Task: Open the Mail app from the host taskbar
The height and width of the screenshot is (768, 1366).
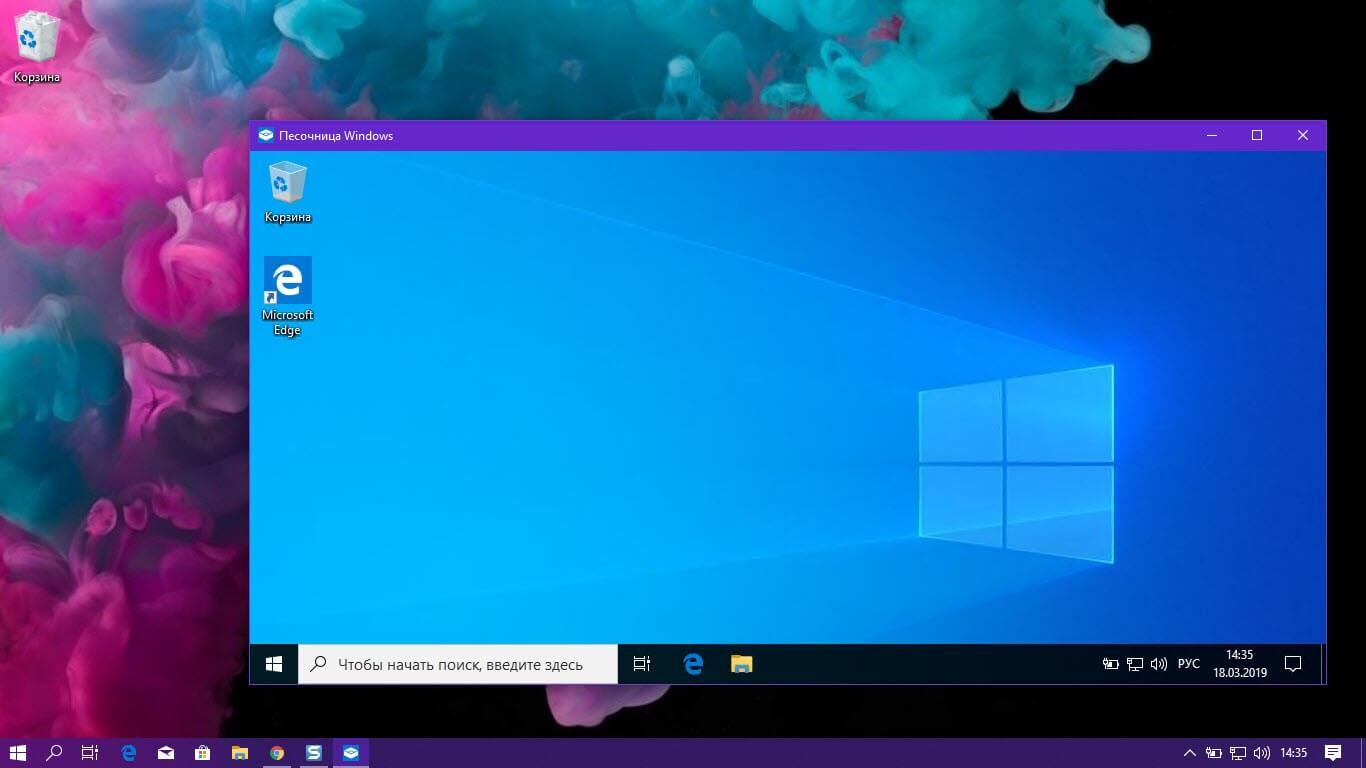Action: coord(166,753)
